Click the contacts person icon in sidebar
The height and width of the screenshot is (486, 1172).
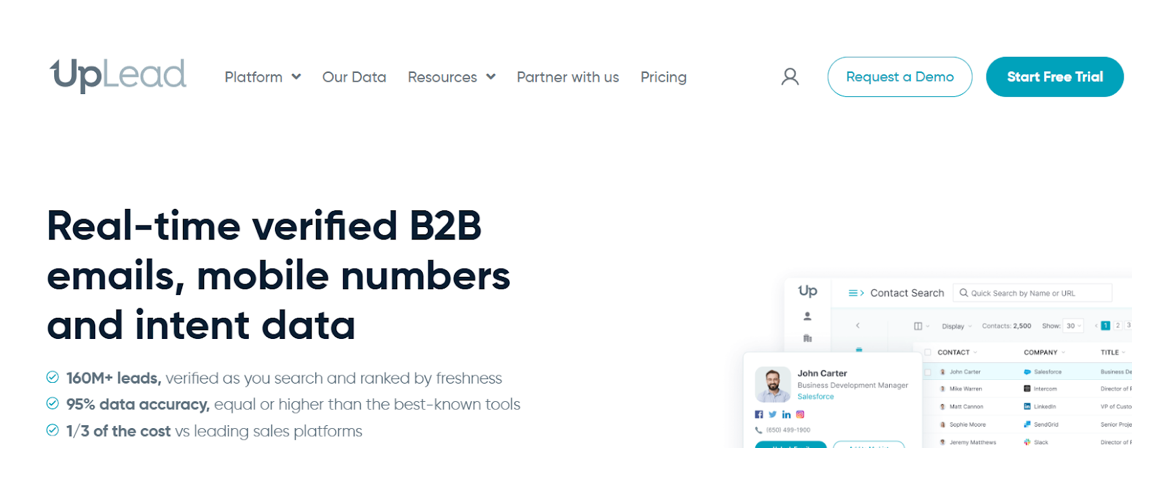[808, 316]
